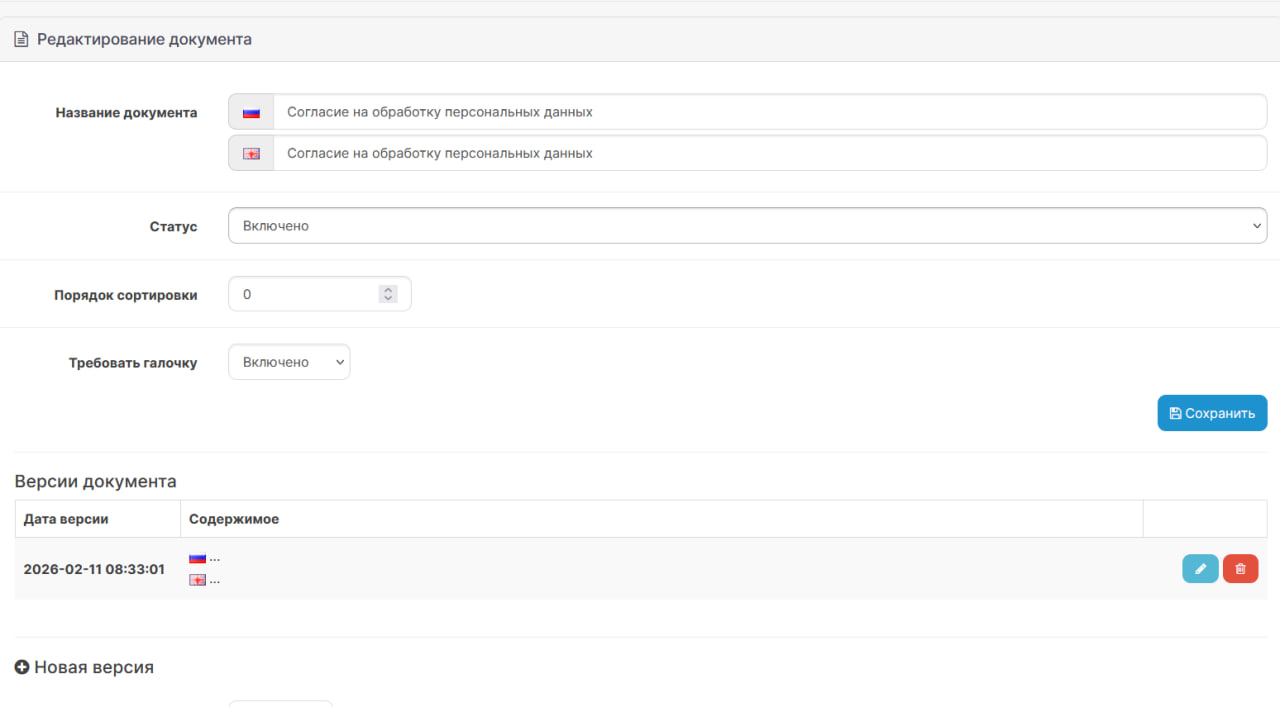Decrease sort order with the down arrow
1280x707 pixels.
[388, 298]
